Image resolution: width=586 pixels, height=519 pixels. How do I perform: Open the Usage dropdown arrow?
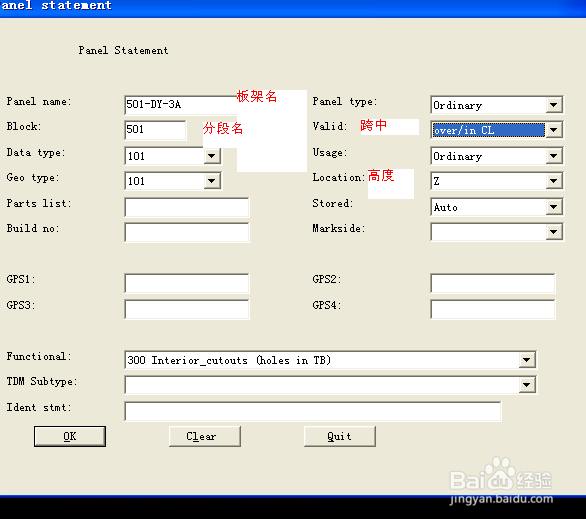coord(554,156)
